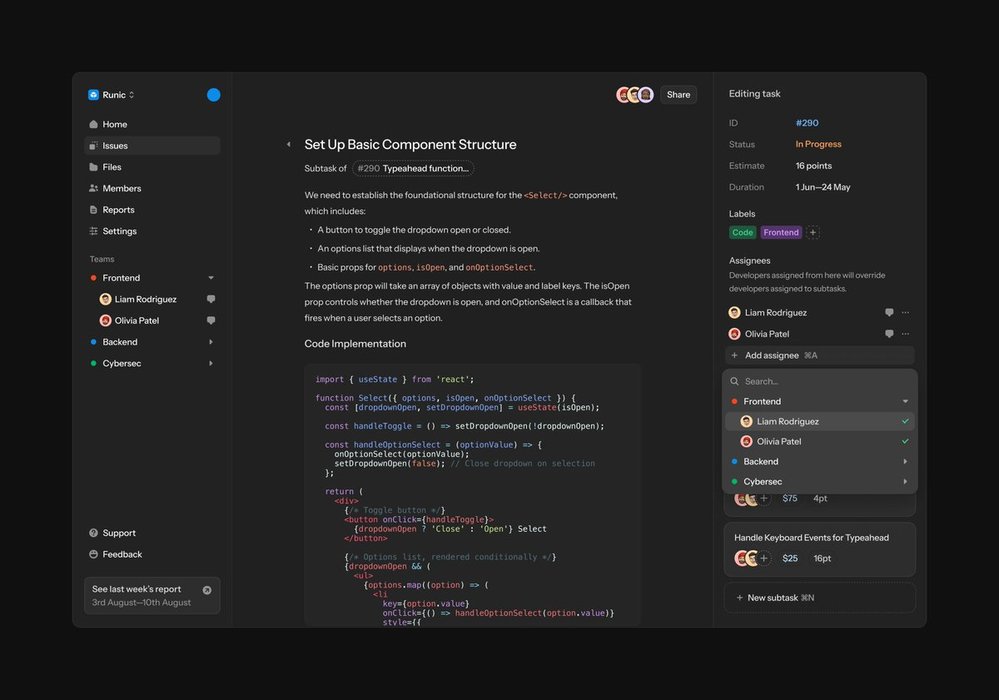Expand Cybersec group in assignee dropdown

tap(905, 482)
